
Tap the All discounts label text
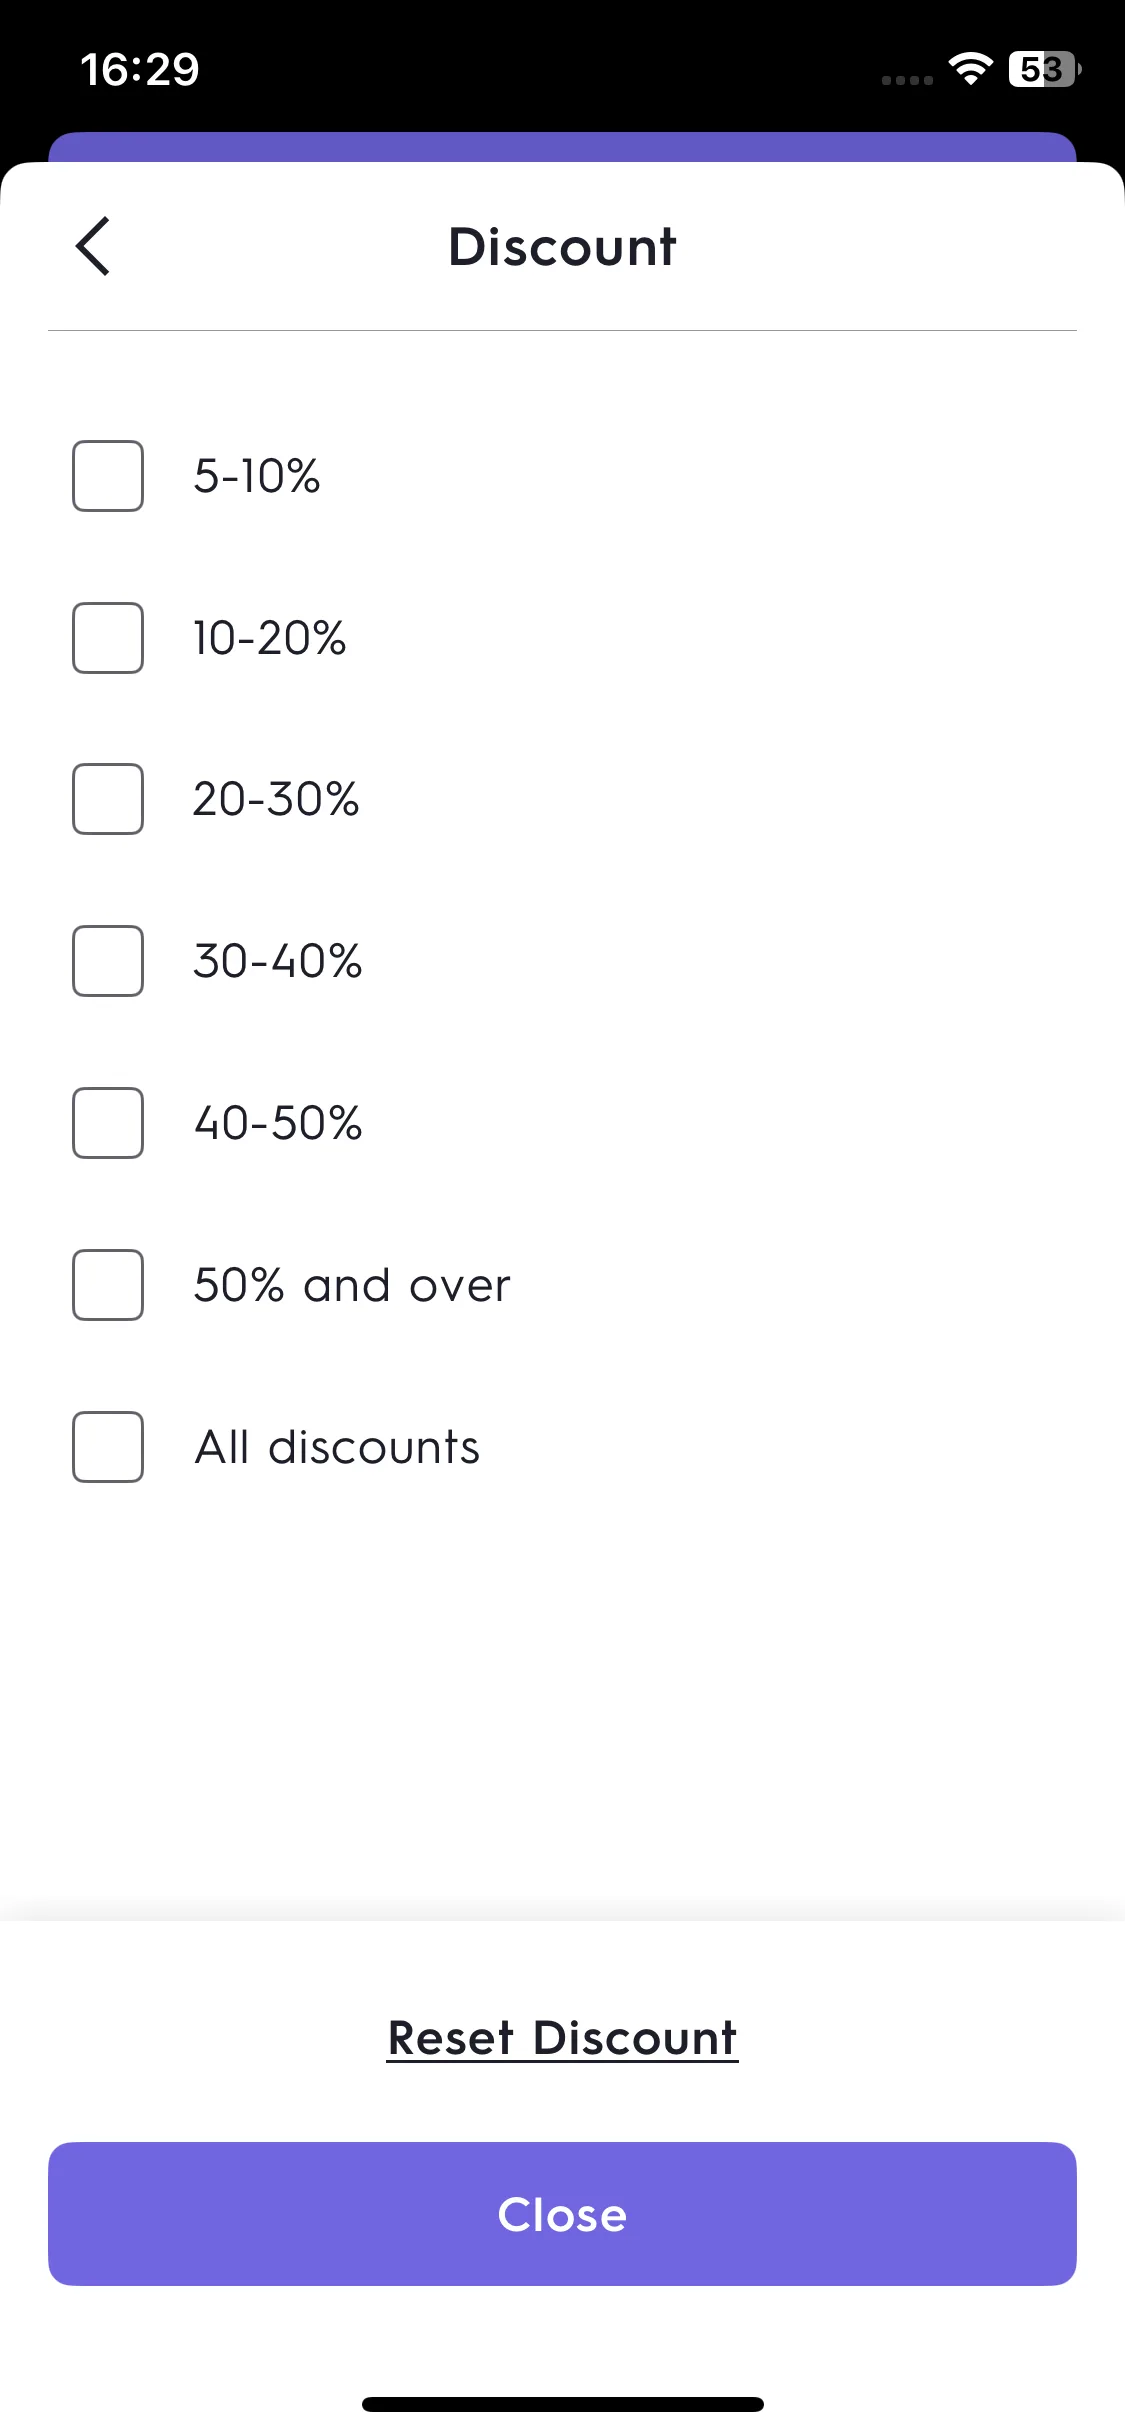(x=337, y=1447)
